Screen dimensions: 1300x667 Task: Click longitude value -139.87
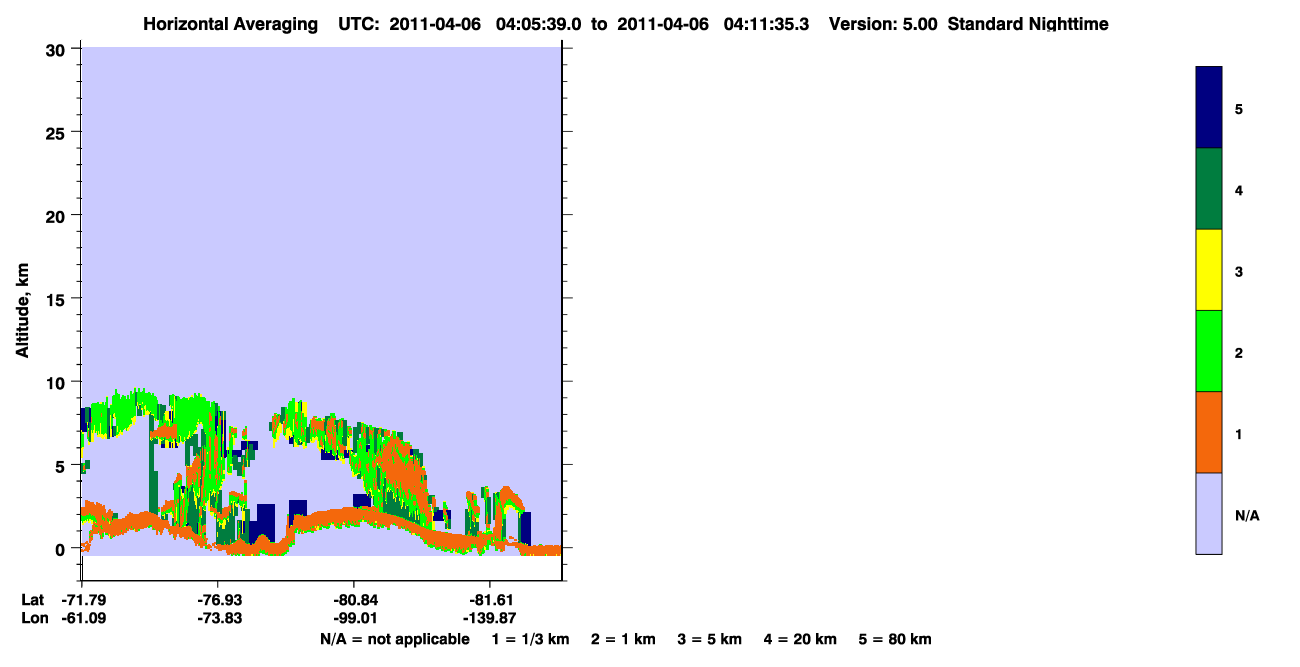click(490, 618)
